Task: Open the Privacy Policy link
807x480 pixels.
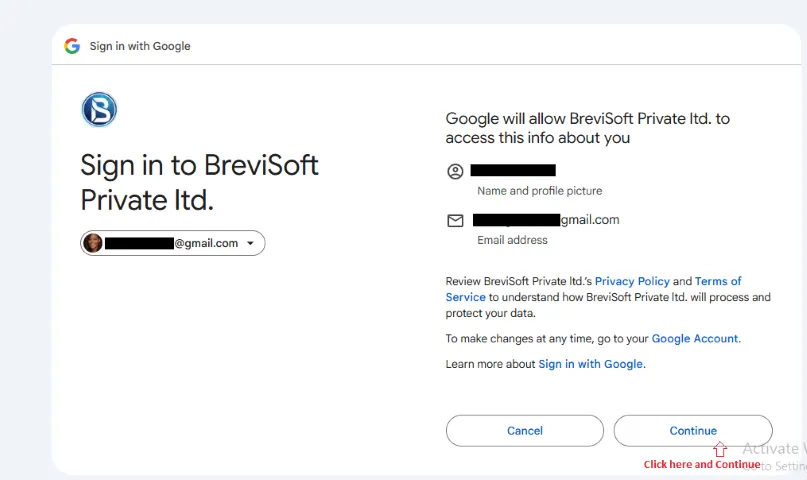Action: [x=632, y=282]
